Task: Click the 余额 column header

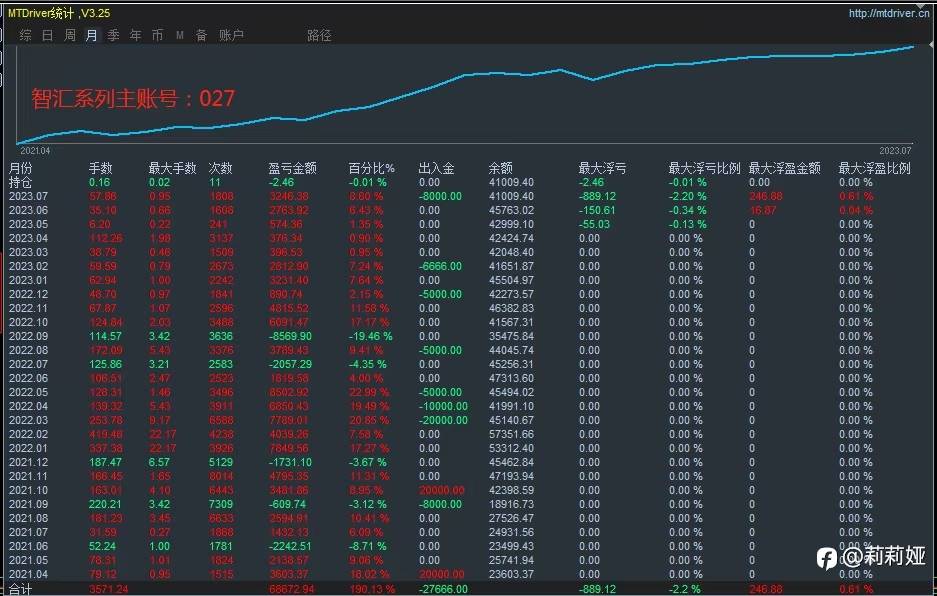Action: click(x=500, y=169)
